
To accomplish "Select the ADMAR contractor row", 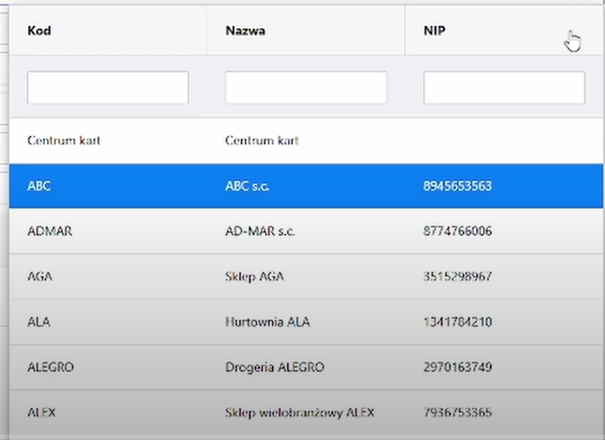I will point(306,231).
